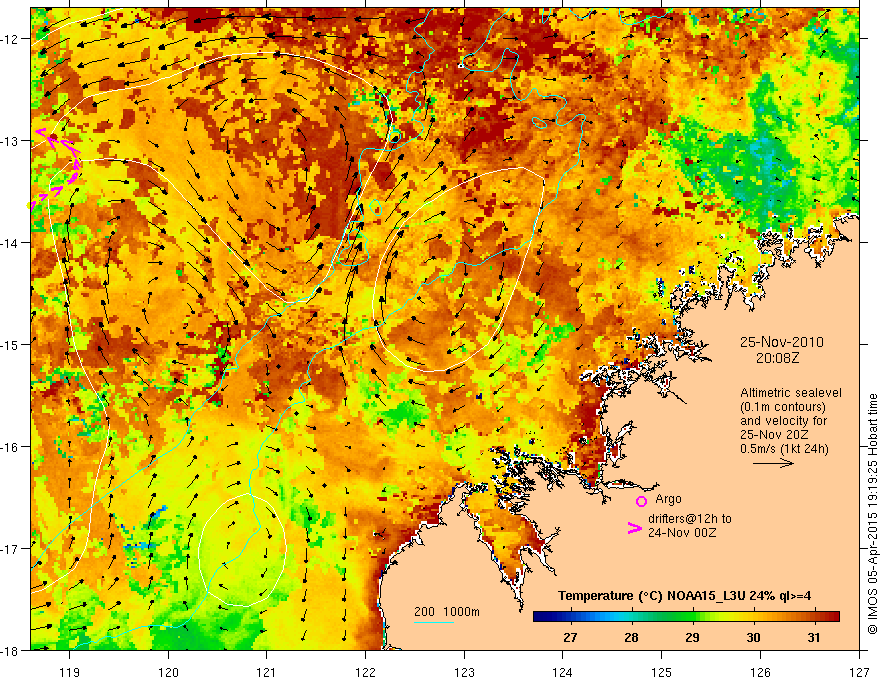Click latitude axis label -14
The height and width of the screenshot is (680, 880).
click(11, 242)
